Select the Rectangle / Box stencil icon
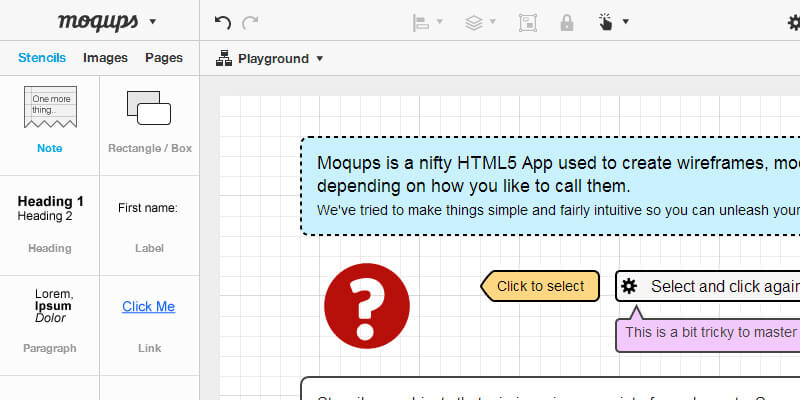The height and width of the screenshot is (400, 800). (149, 108)
